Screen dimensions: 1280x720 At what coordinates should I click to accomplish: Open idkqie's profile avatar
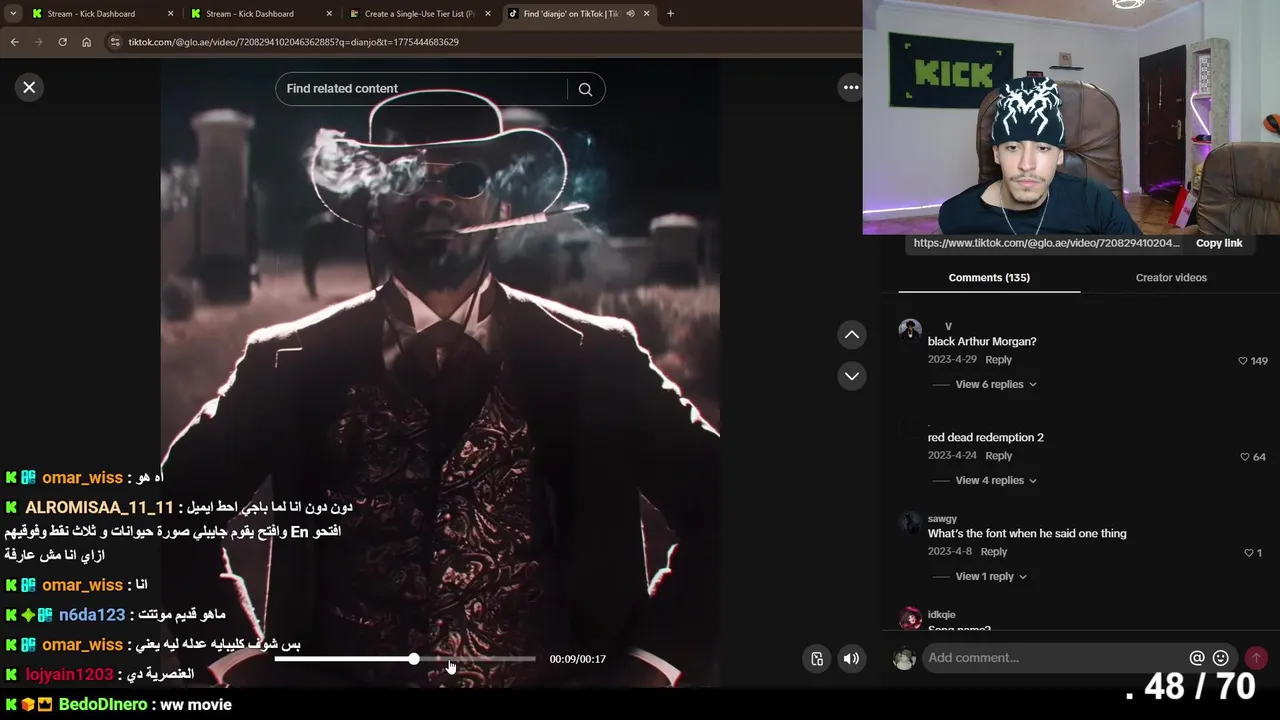(910, 618)
